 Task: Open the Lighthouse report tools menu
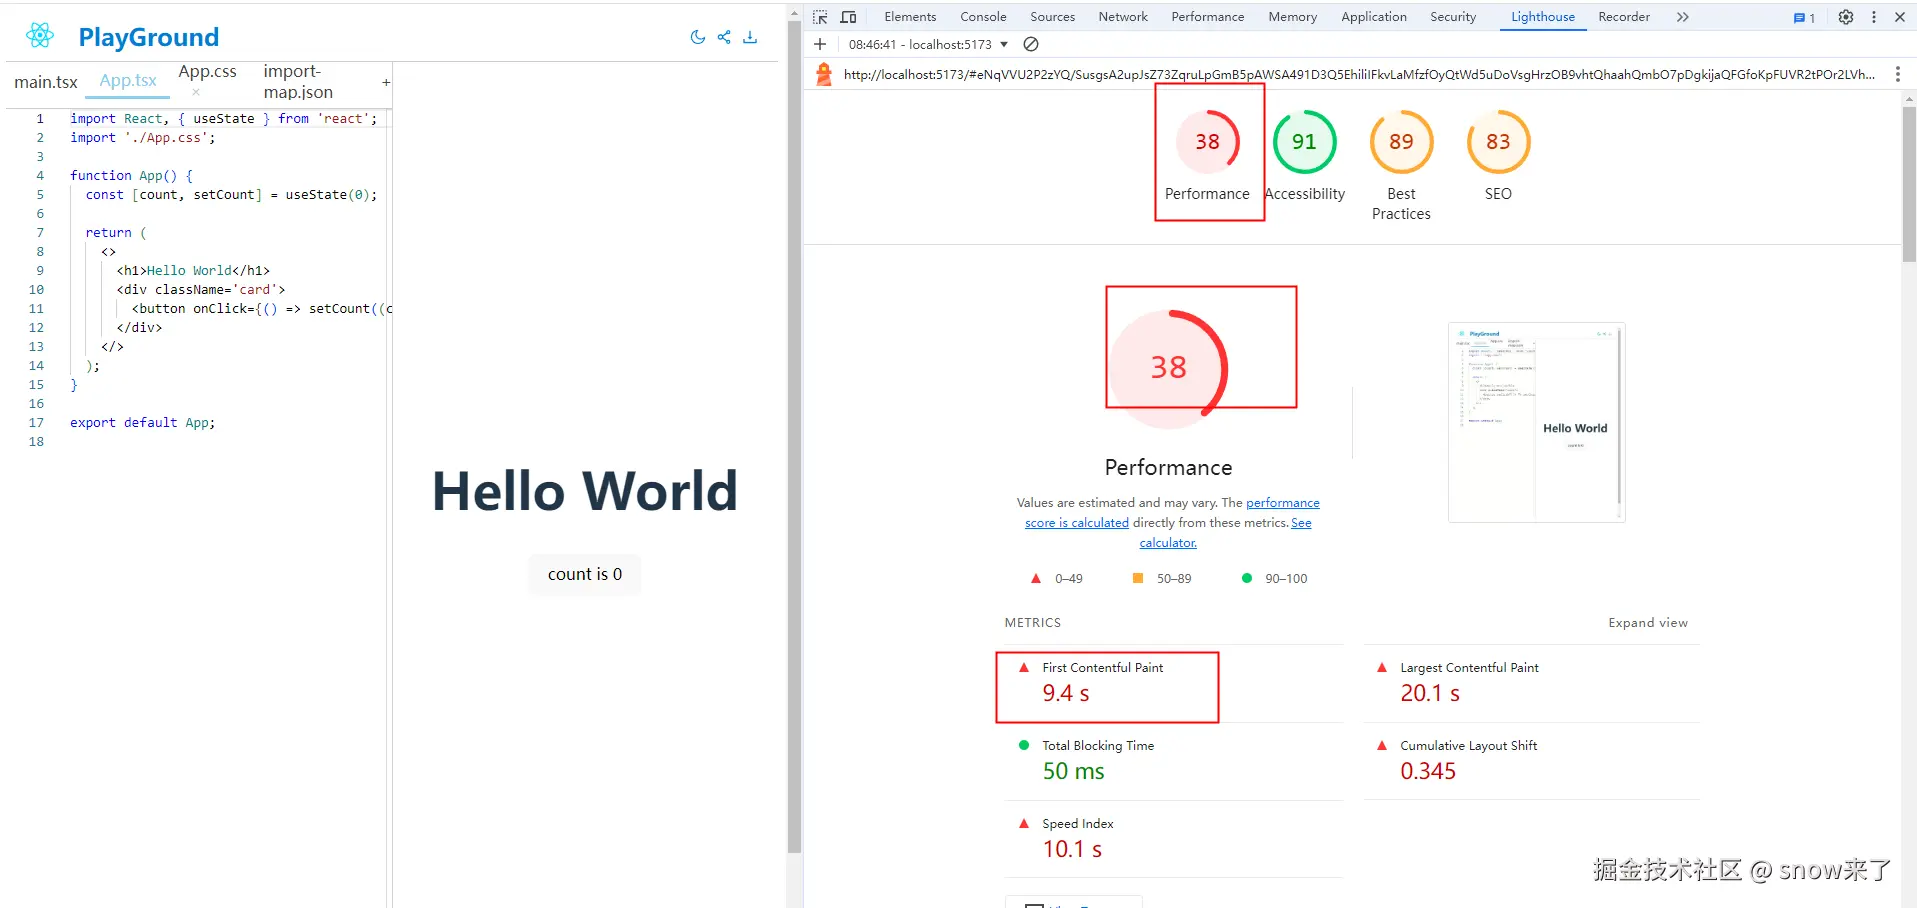(1897, 74)
